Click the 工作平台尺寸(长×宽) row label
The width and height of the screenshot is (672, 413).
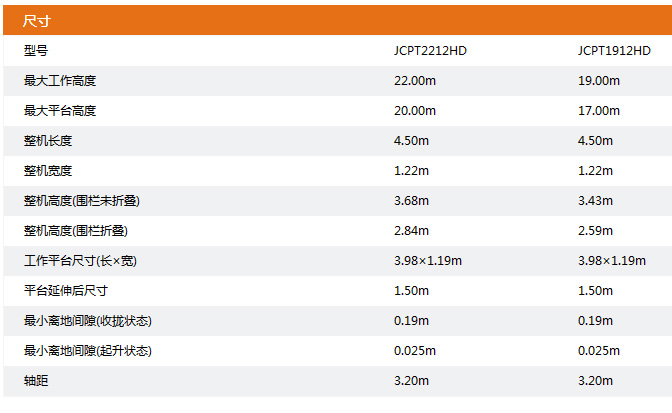tap(80, 261)
